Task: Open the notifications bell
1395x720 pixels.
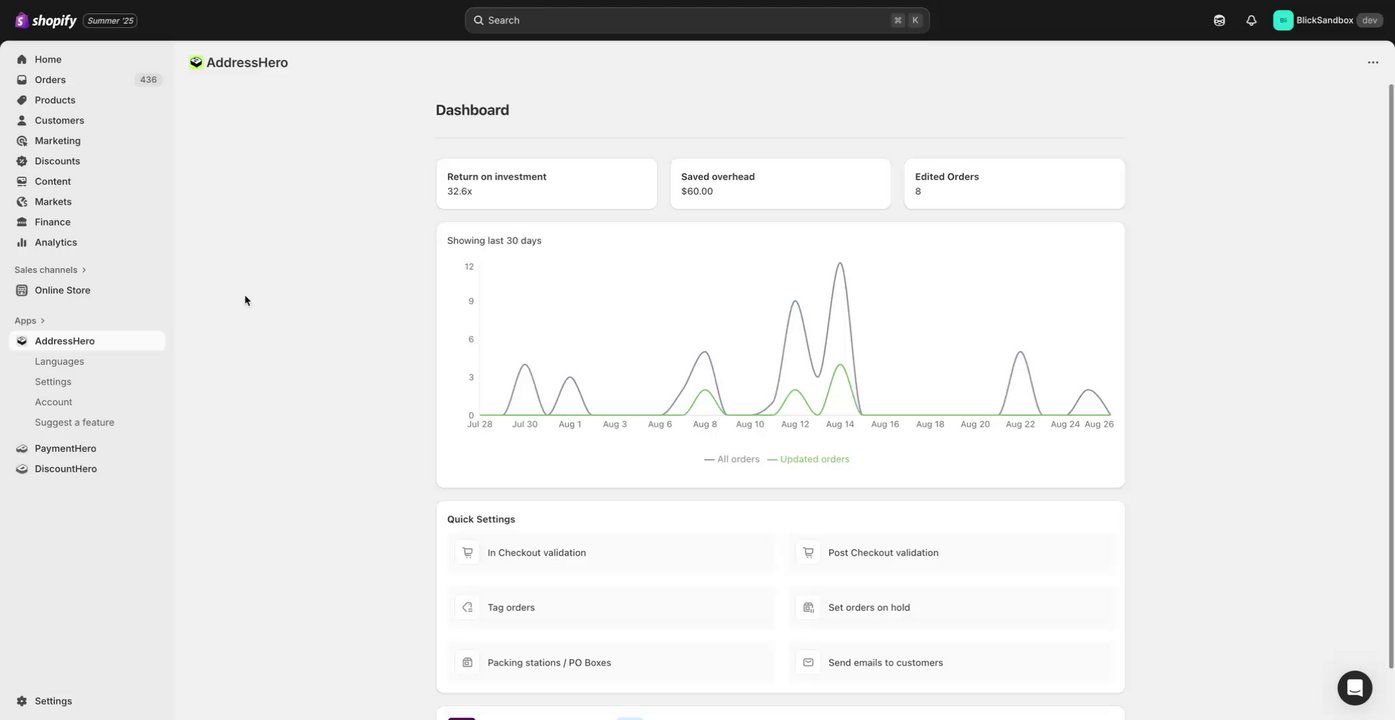Action: (1251, 20)
